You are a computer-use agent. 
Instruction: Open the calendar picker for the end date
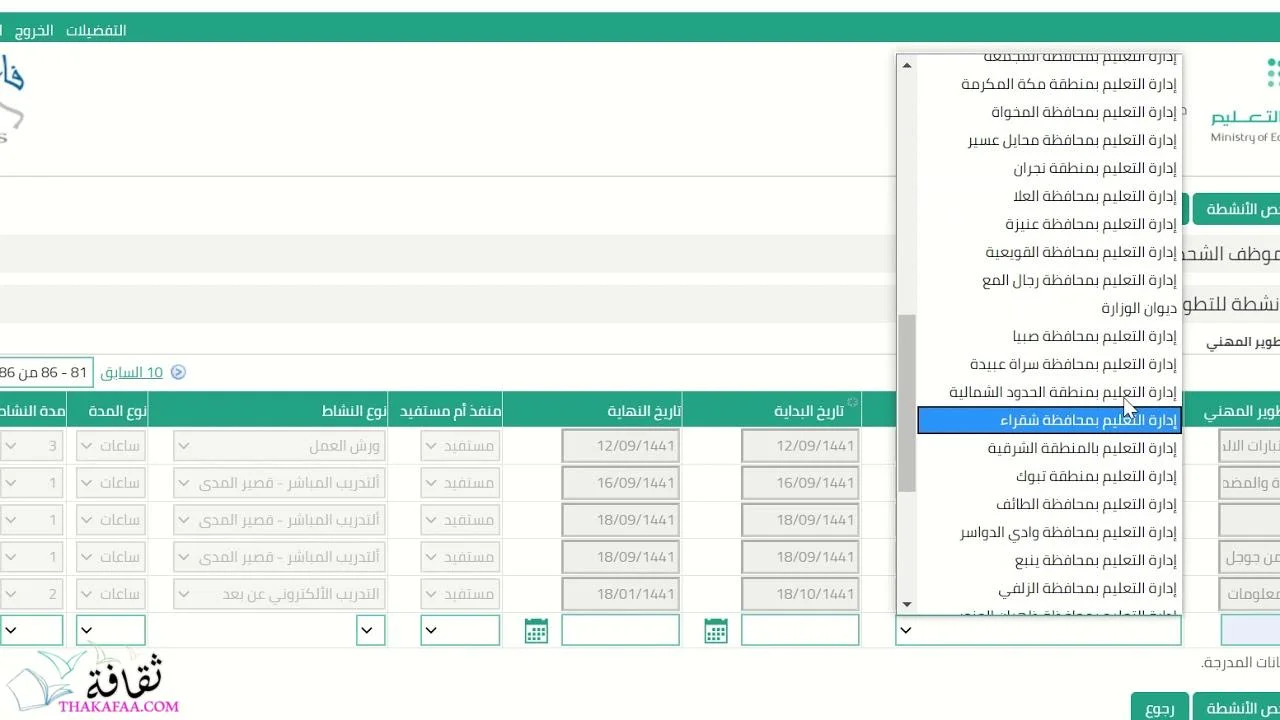click(x=536, y=630)
